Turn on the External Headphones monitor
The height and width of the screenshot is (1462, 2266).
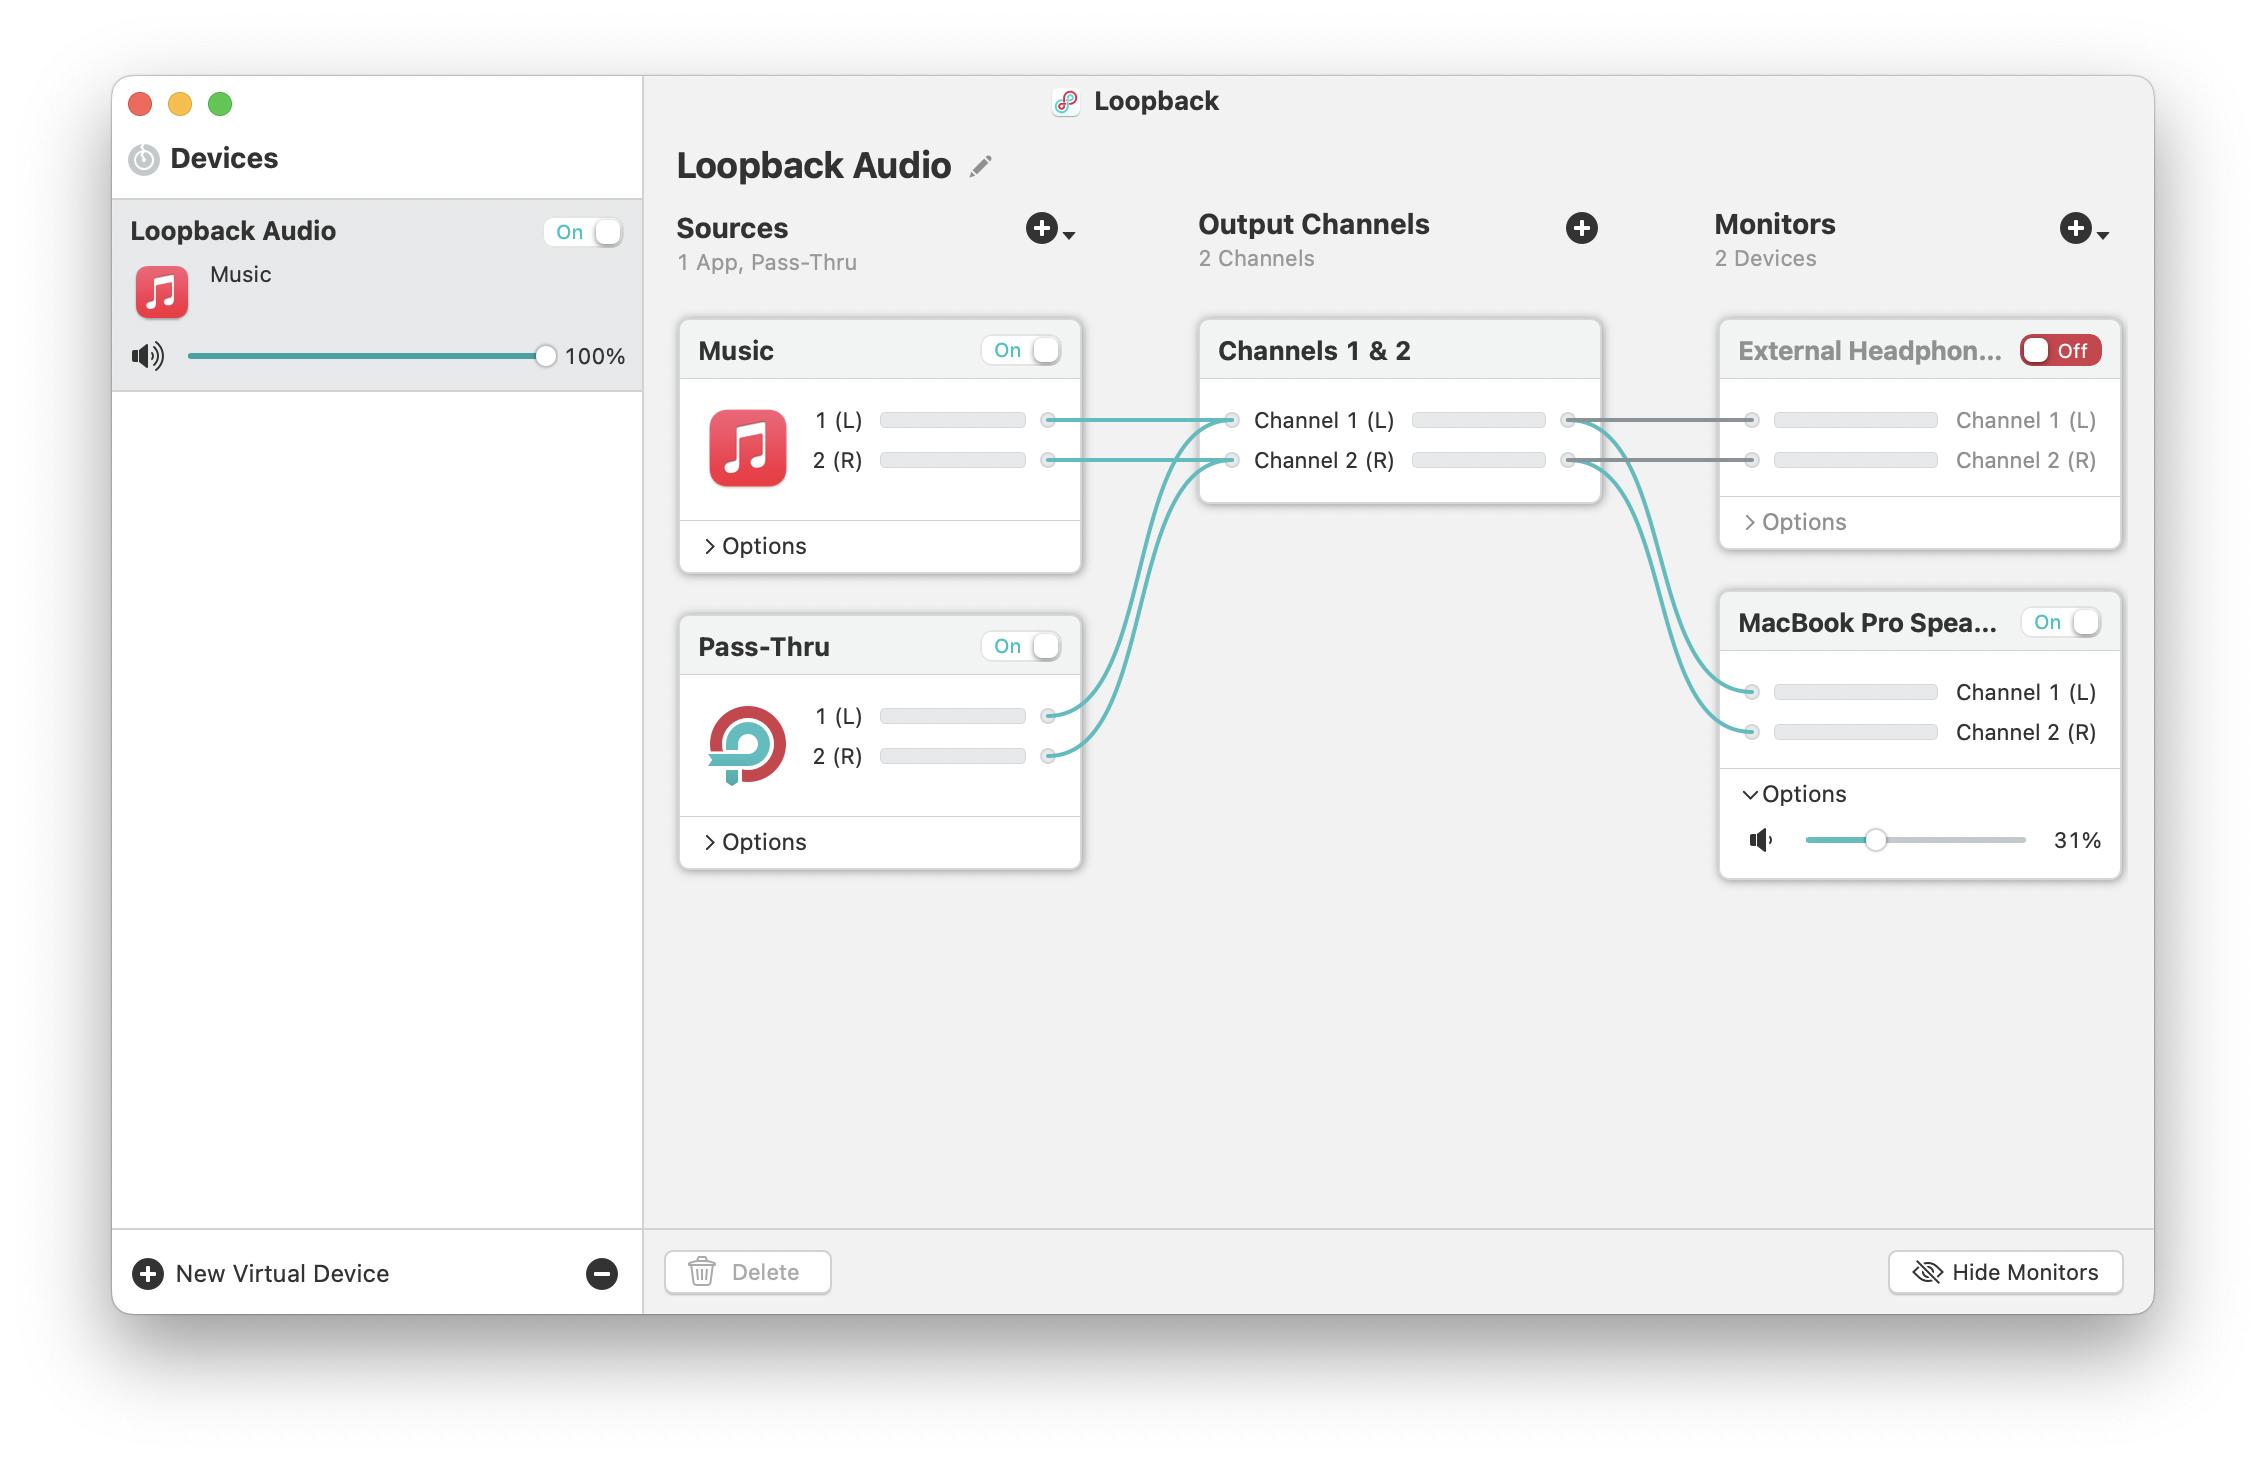click(x=2060, y=350)
